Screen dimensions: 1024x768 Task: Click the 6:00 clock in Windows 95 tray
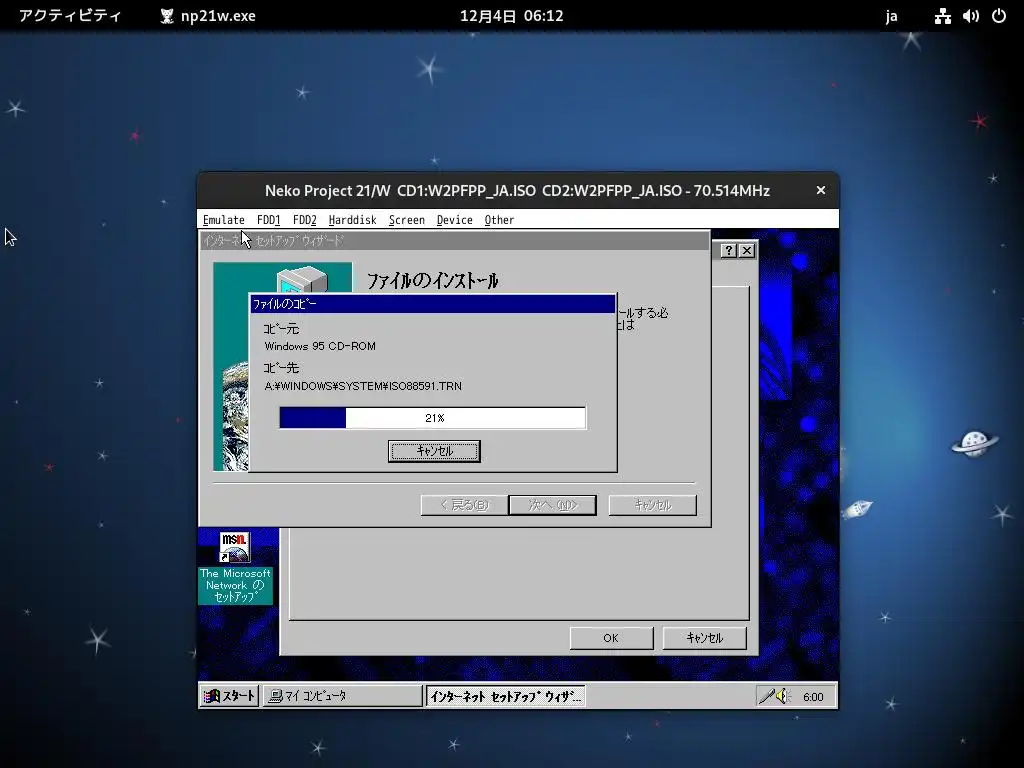pyautogui.click(x=813, y=697)
